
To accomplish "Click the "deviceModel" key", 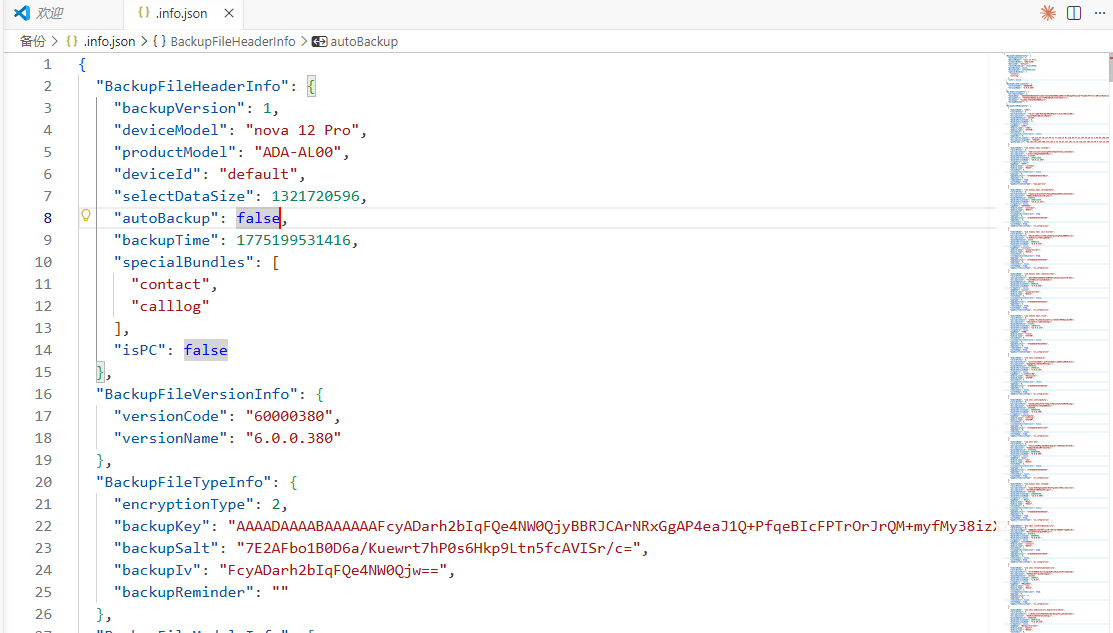I will pyautogui.click(x=170, y=130).
